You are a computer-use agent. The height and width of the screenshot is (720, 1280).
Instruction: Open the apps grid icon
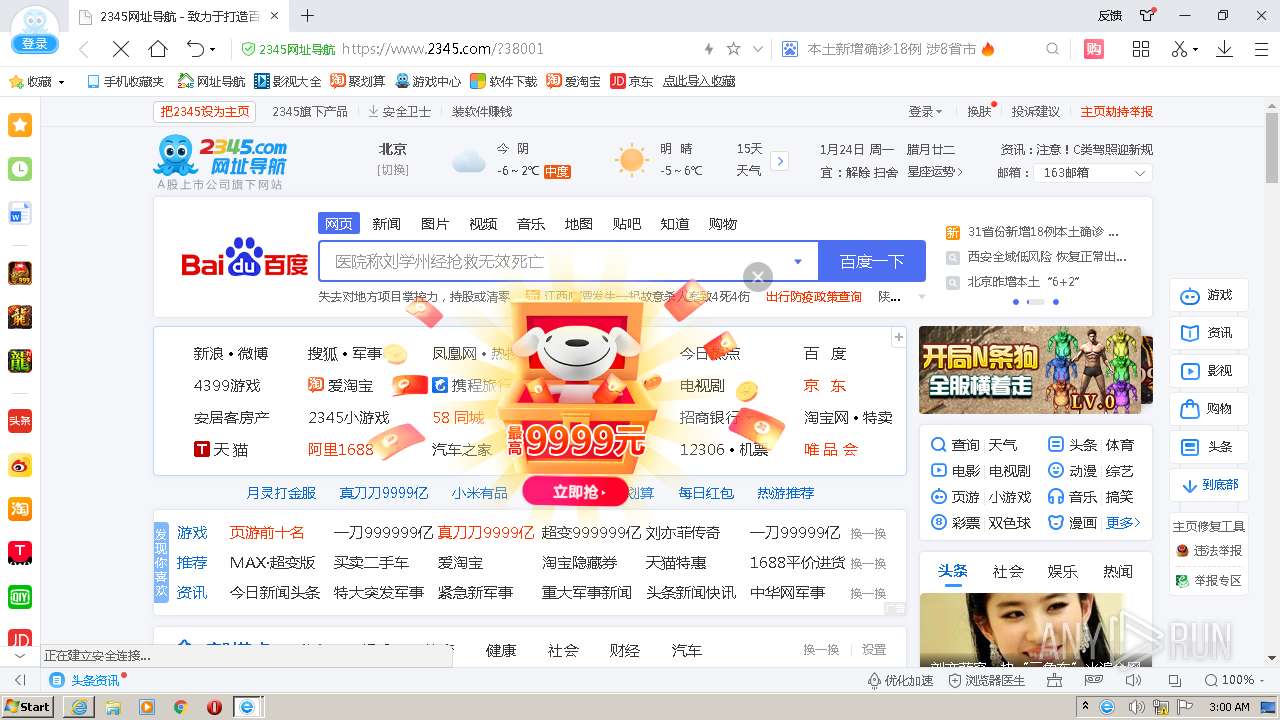coord(1140,49)
